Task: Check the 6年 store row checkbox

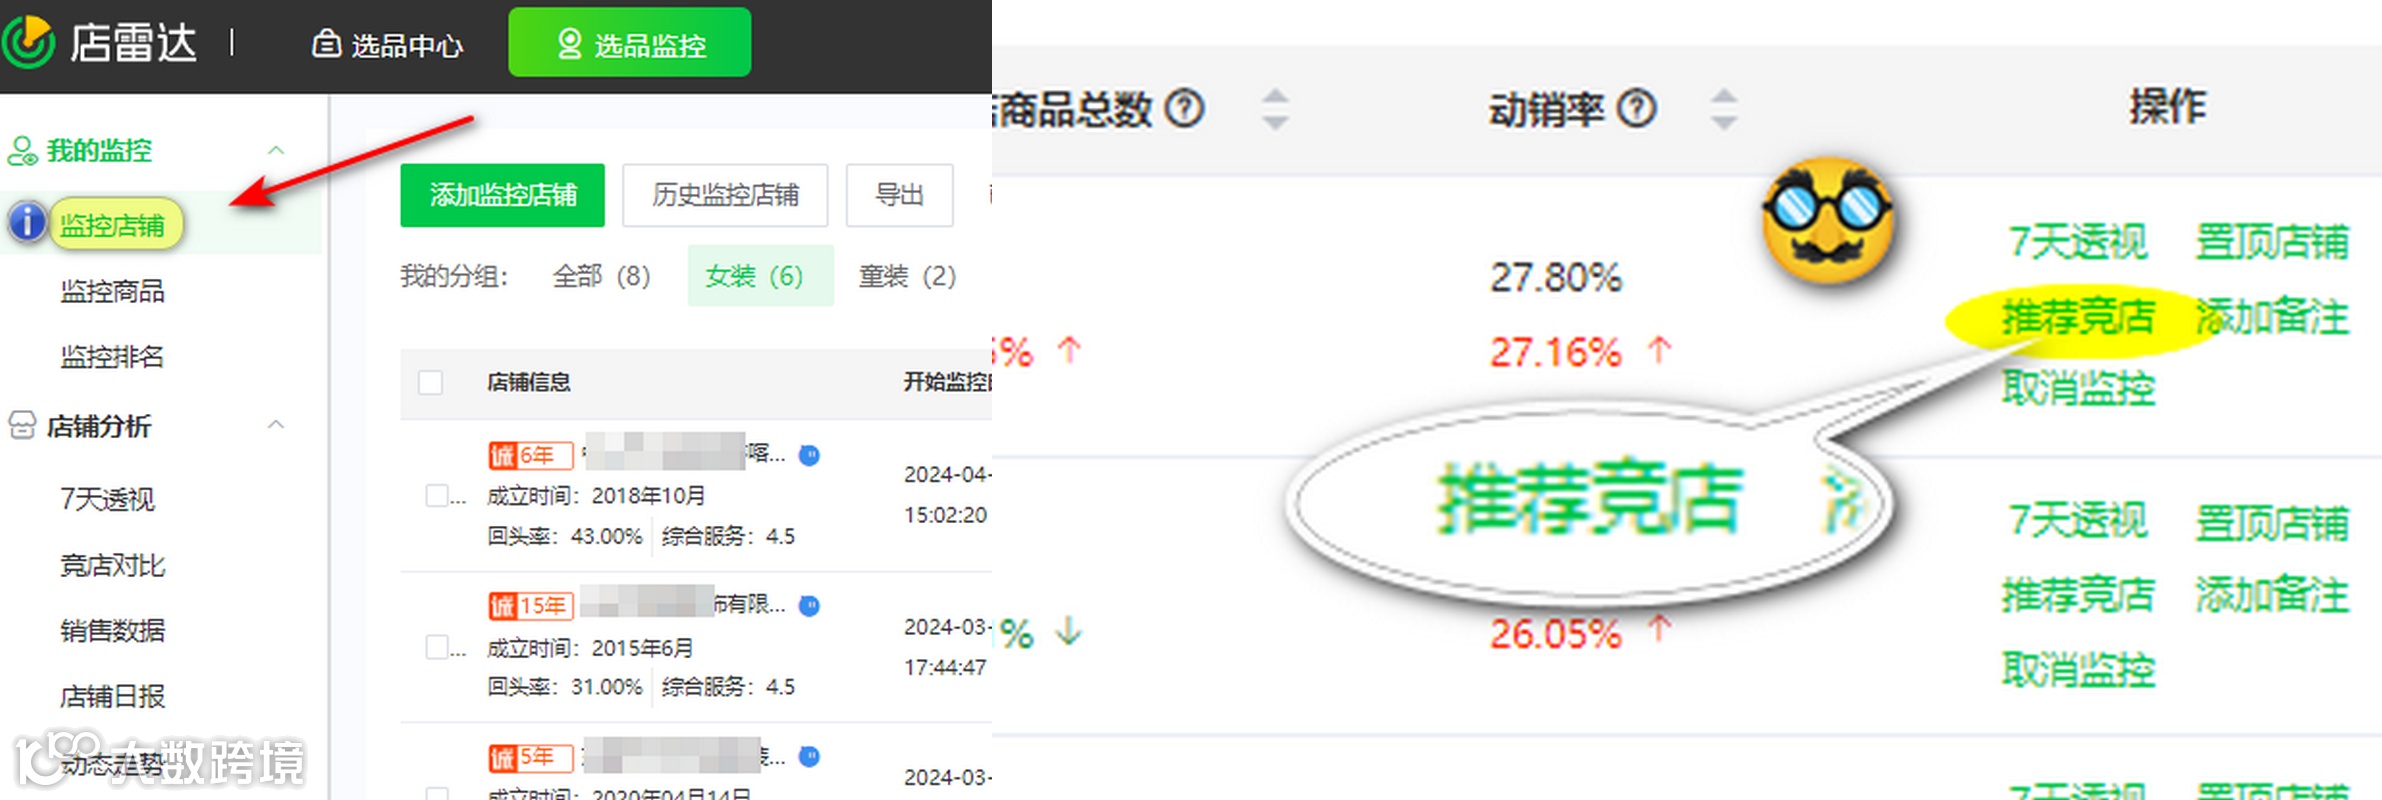Action: pos(437,496)
